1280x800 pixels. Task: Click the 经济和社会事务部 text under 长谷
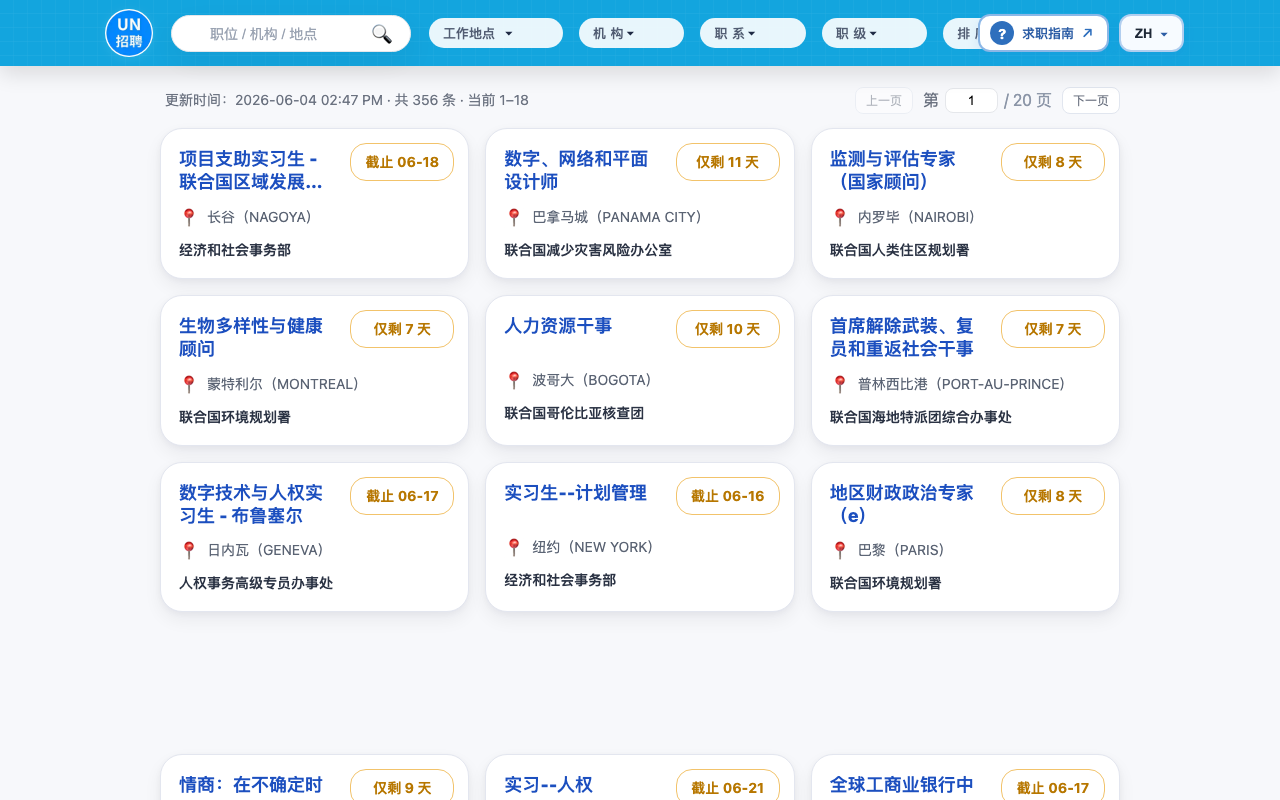point(235,250)
